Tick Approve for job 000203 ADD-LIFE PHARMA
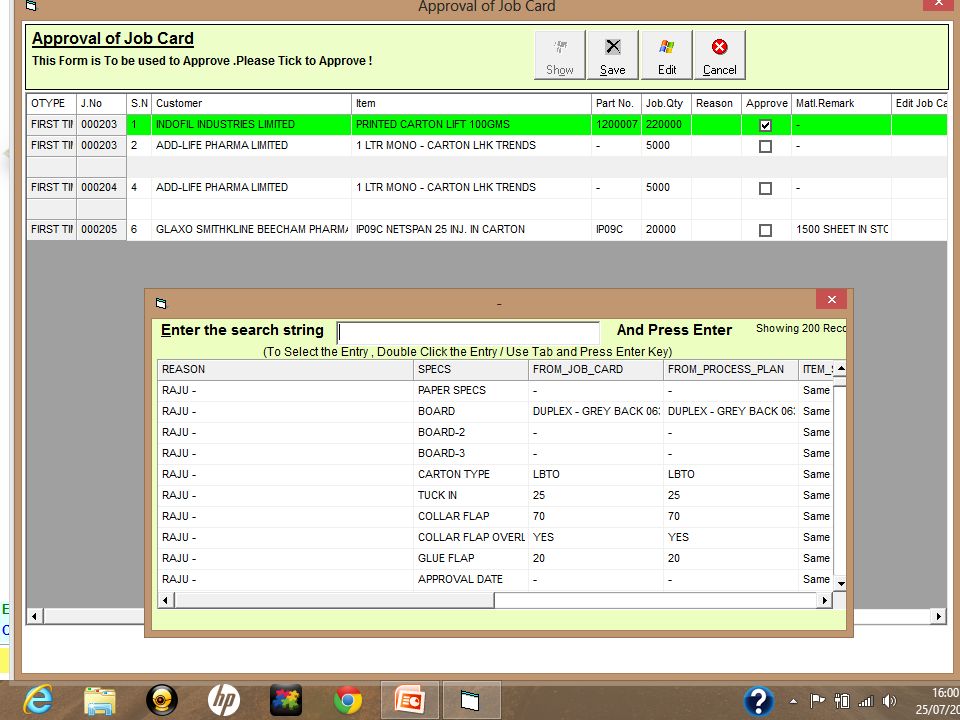Image resolution: width=960 pixels, height=720 pixels. coord(765,146)
